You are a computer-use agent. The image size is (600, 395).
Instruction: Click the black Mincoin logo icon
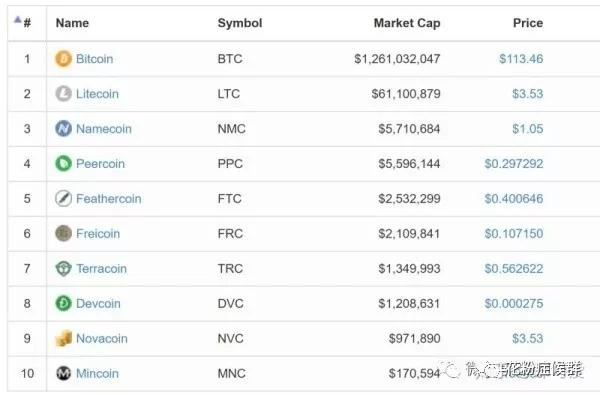tap(63, 373)
